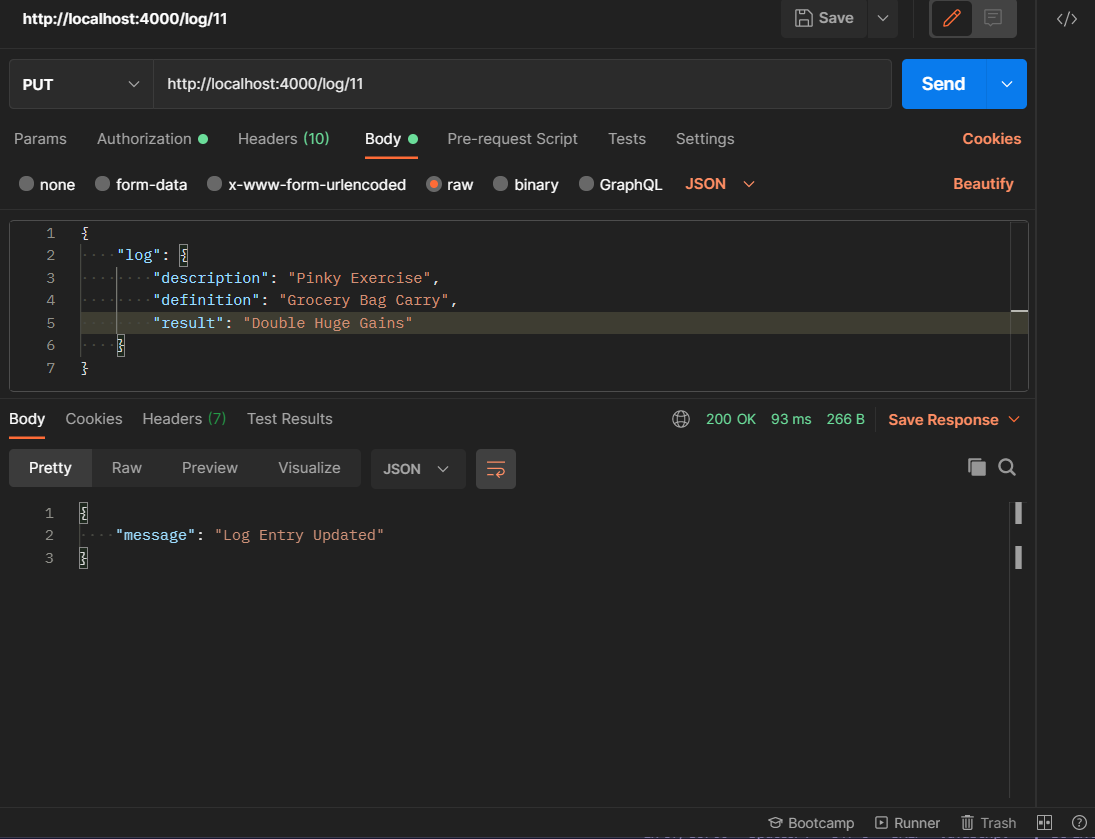The height and width of the screenshot is (839, 1095).
Task: Send the PUT request
Action: click(x=943, y=84)
